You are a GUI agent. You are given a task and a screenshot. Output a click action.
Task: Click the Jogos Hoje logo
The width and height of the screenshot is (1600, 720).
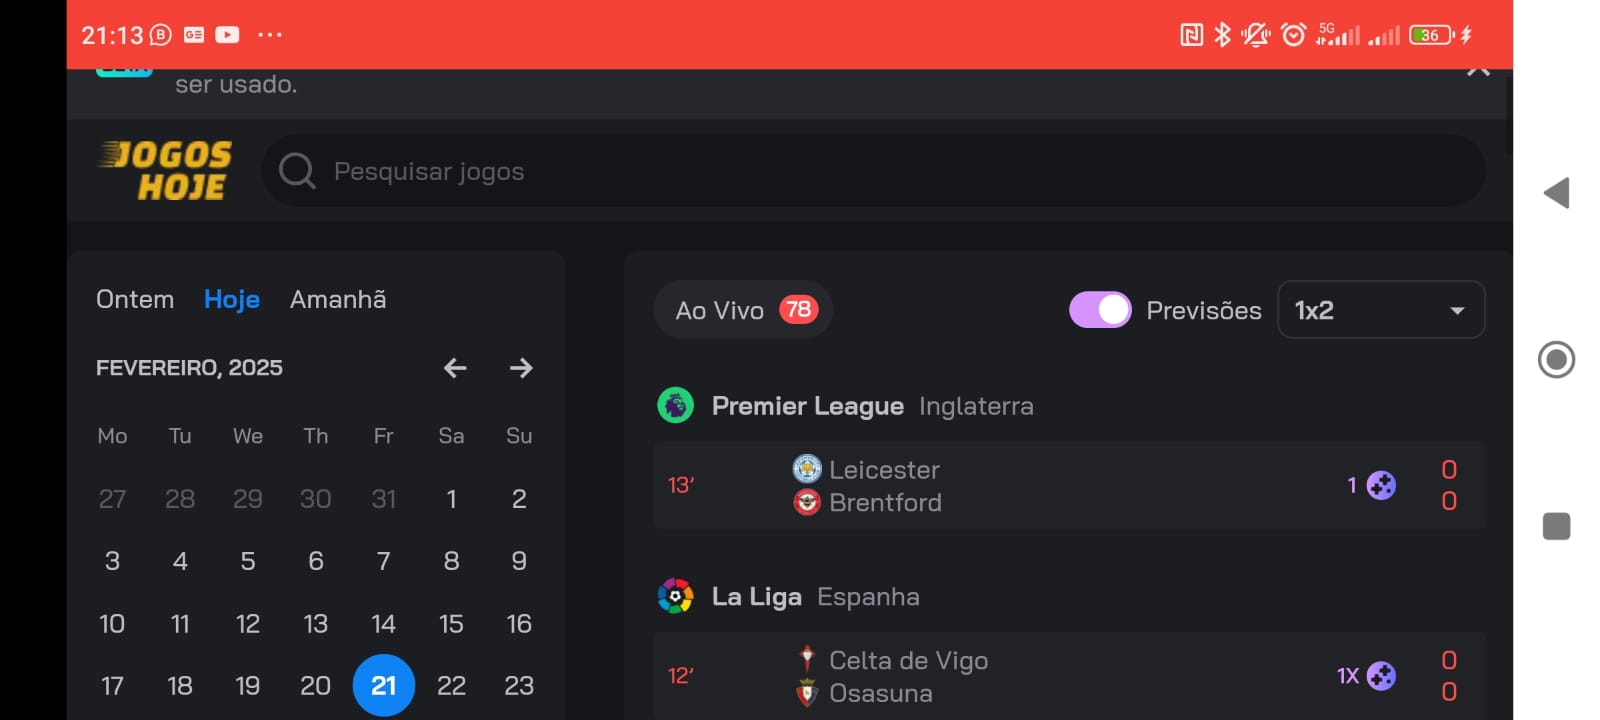coord(166,171)
